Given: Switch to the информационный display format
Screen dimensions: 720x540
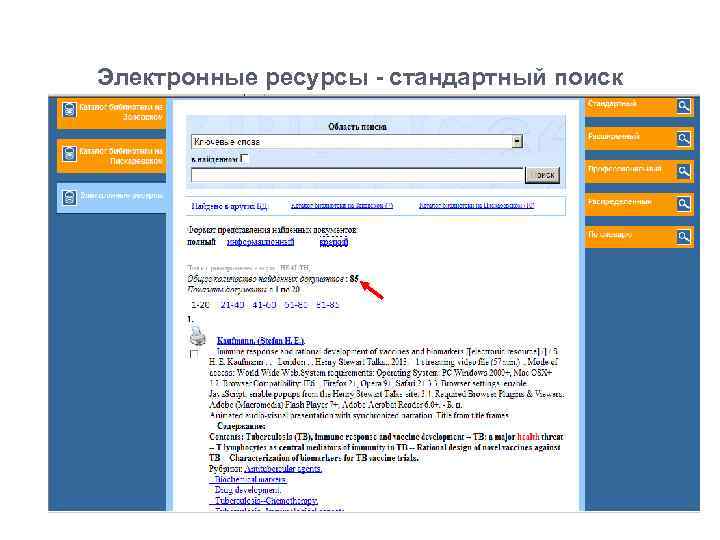Looking at the screenshot, I should click(x=260, y=242).
